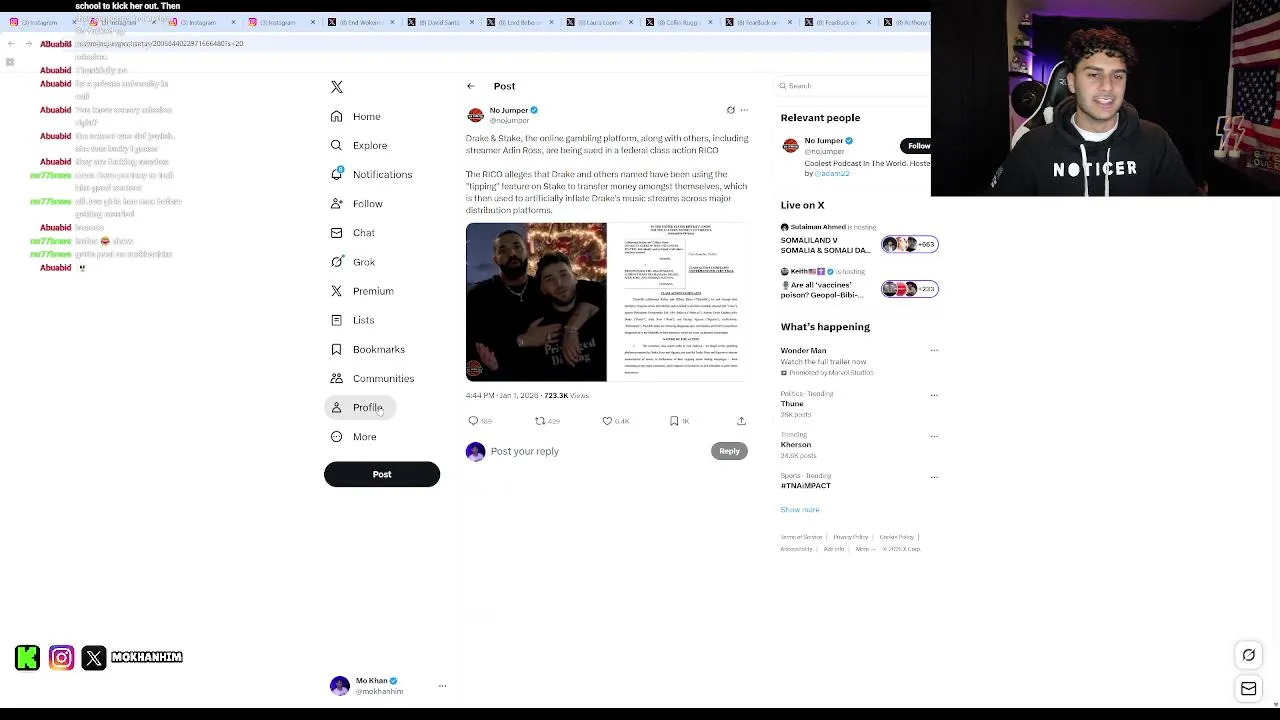Screen dimensions: 1280x720
Task: Click the Bookmarks icon in sidebar
Action: (x=337, y=349)
